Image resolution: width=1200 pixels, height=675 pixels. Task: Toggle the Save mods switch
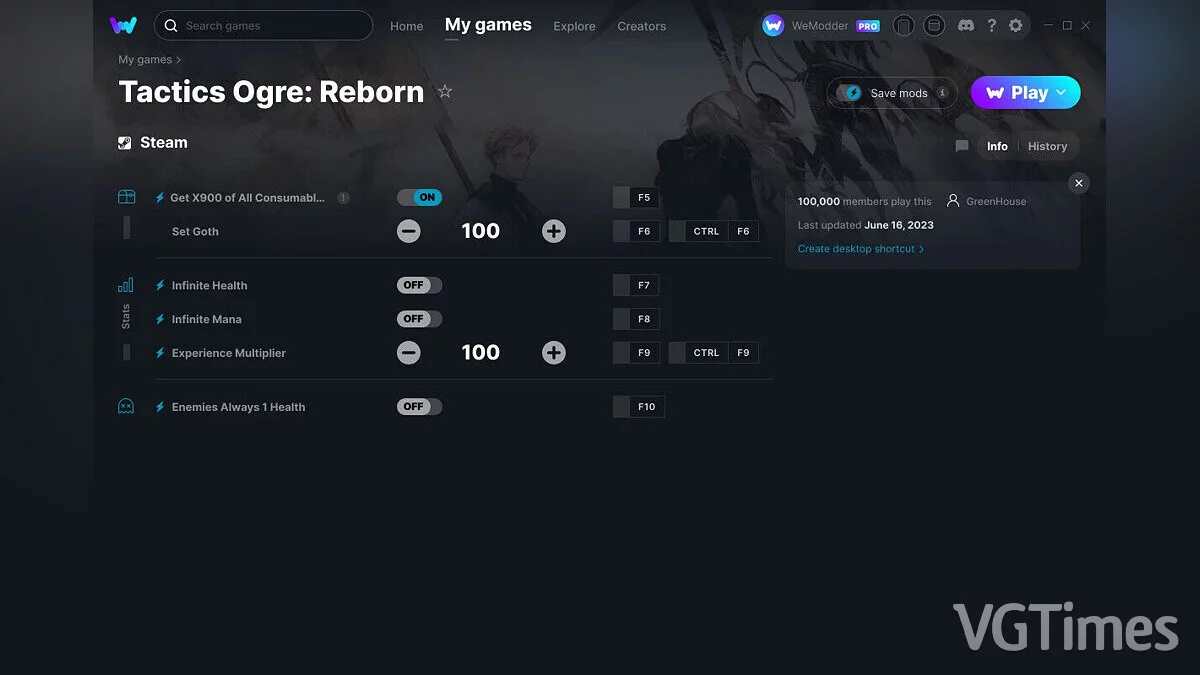[x=849, y=93]
